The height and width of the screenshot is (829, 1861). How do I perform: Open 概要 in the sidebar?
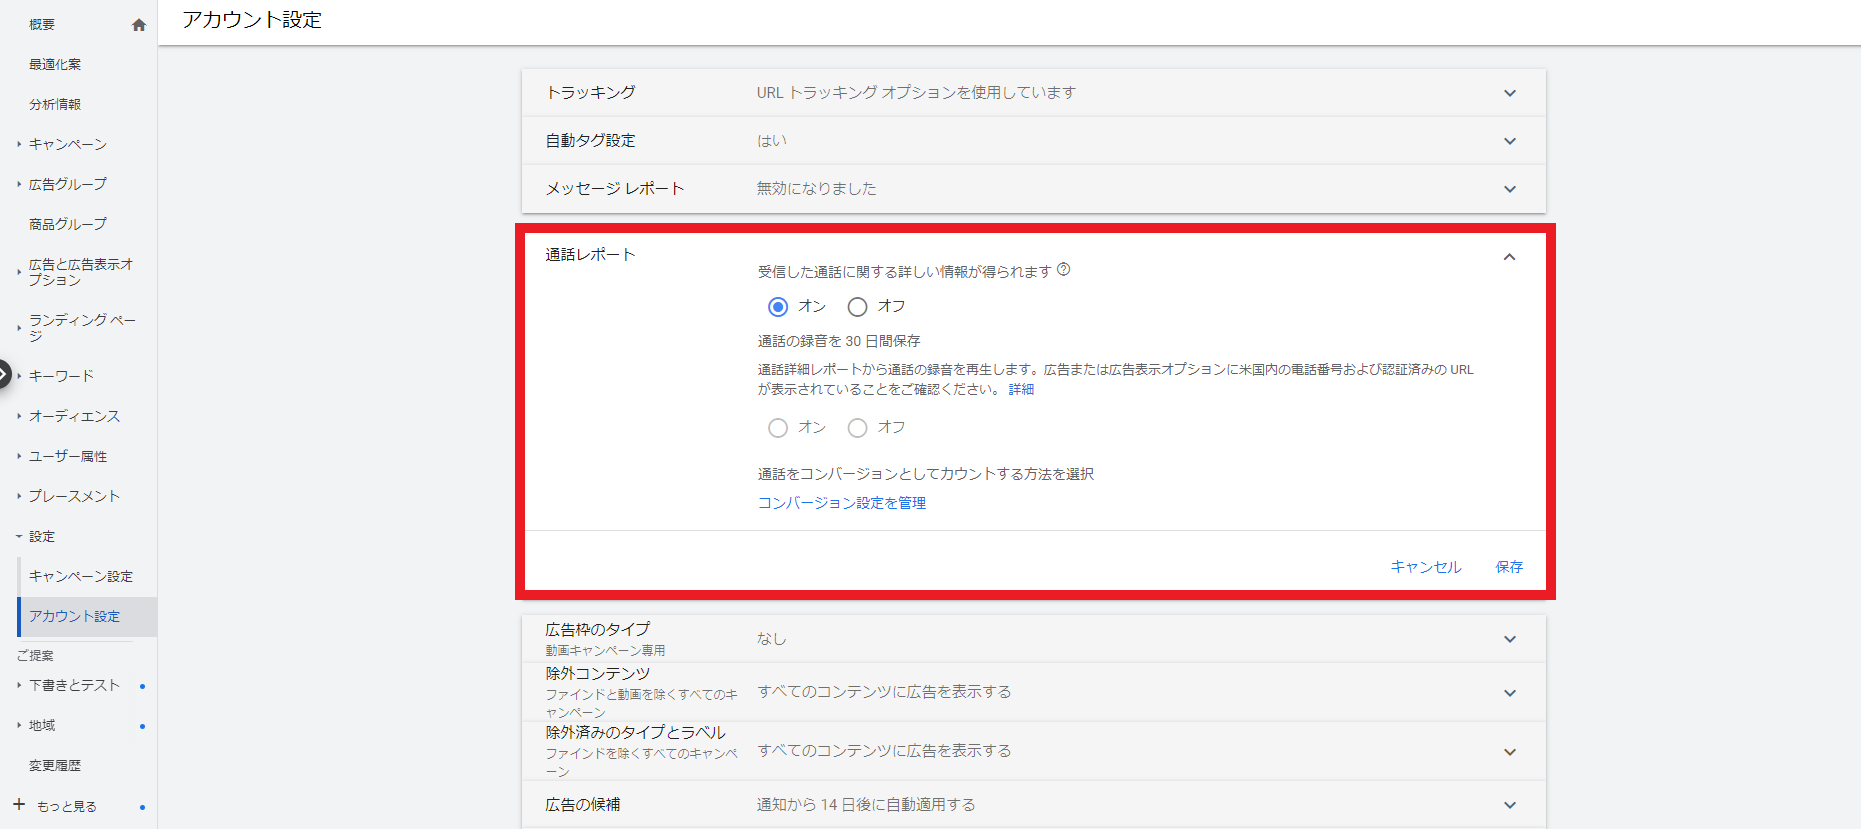tap(42, 25)
